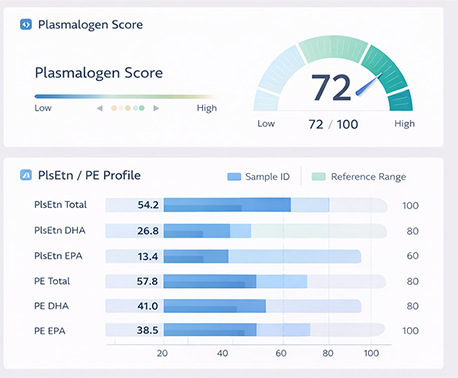Click the PlsEtn / PE Profile title

(x=89, y=175)
